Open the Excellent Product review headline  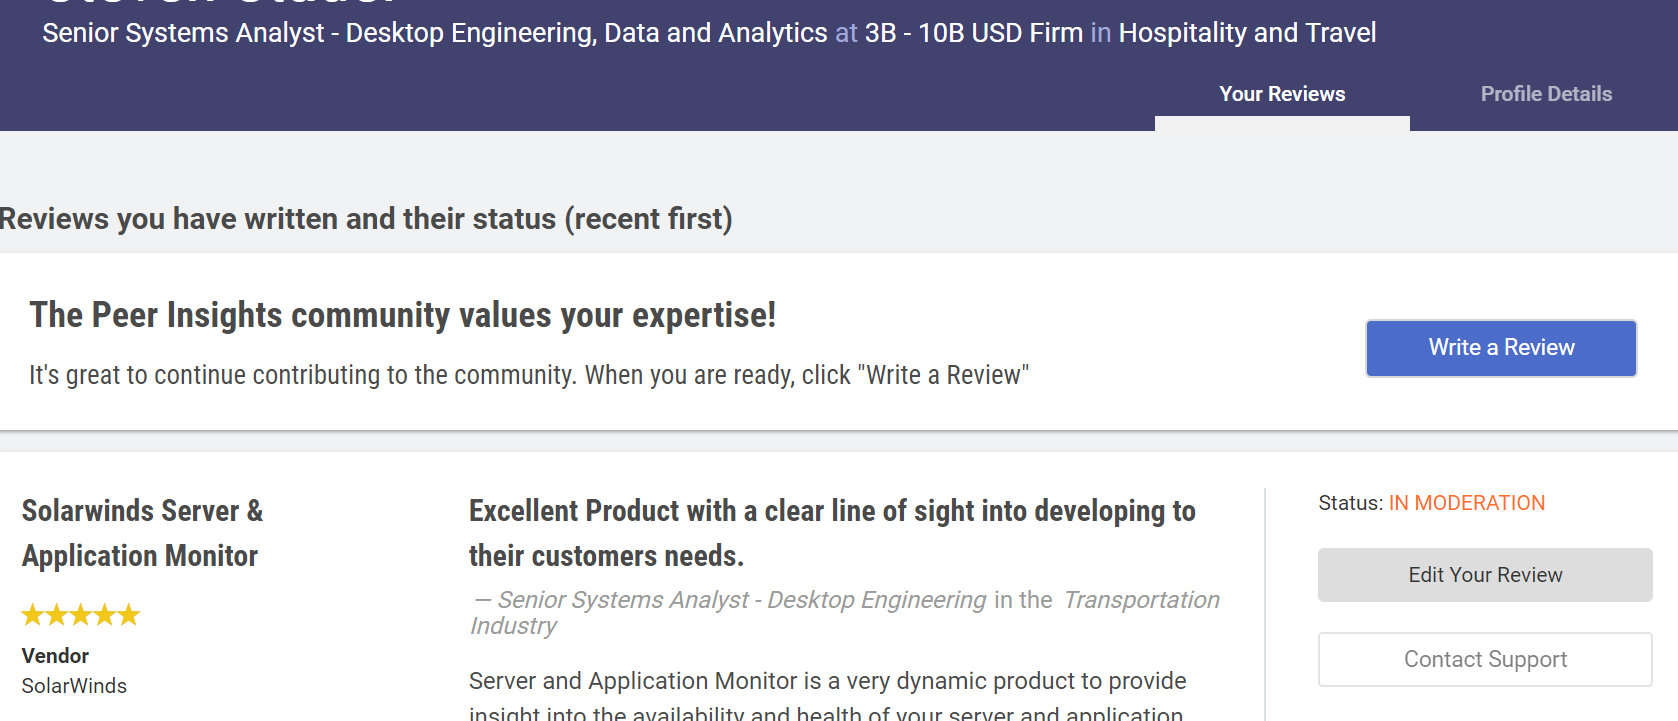[832, 533]
